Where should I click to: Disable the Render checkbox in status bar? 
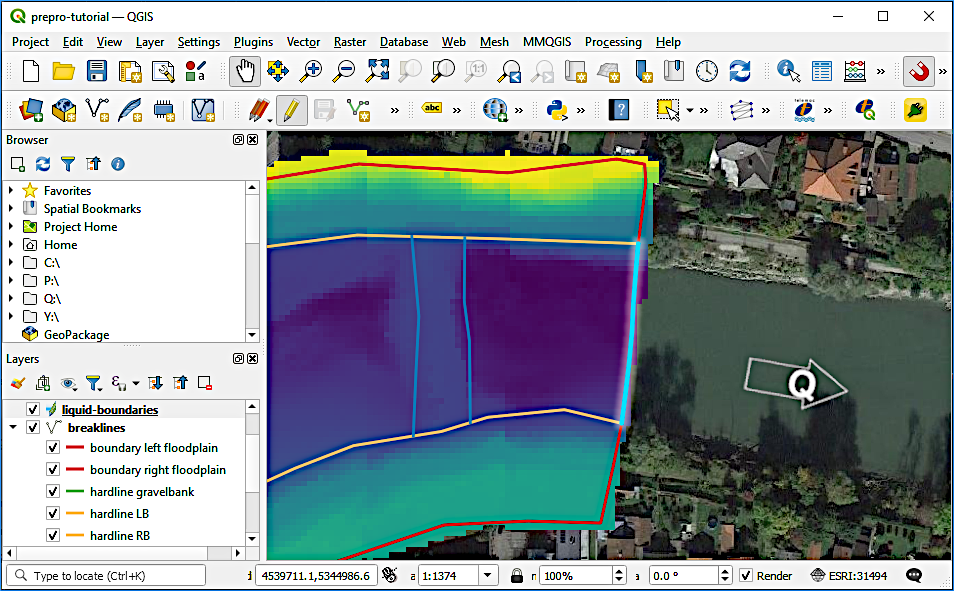(747, 575)
